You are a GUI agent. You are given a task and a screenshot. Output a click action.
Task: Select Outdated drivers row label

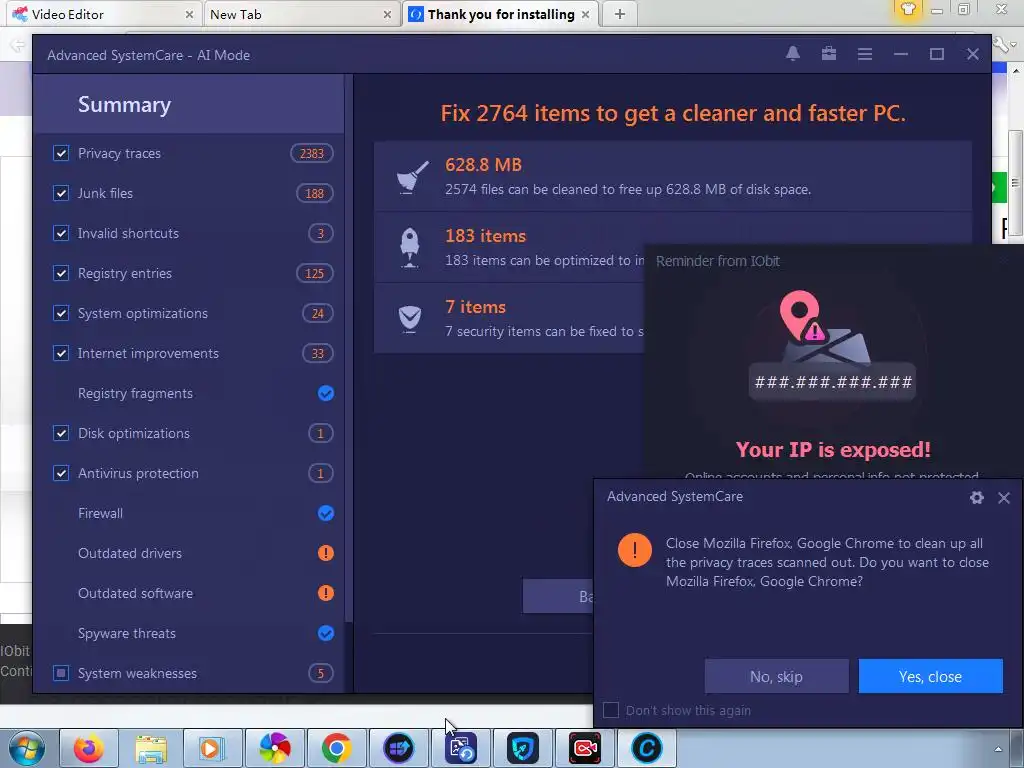(130, 553)
